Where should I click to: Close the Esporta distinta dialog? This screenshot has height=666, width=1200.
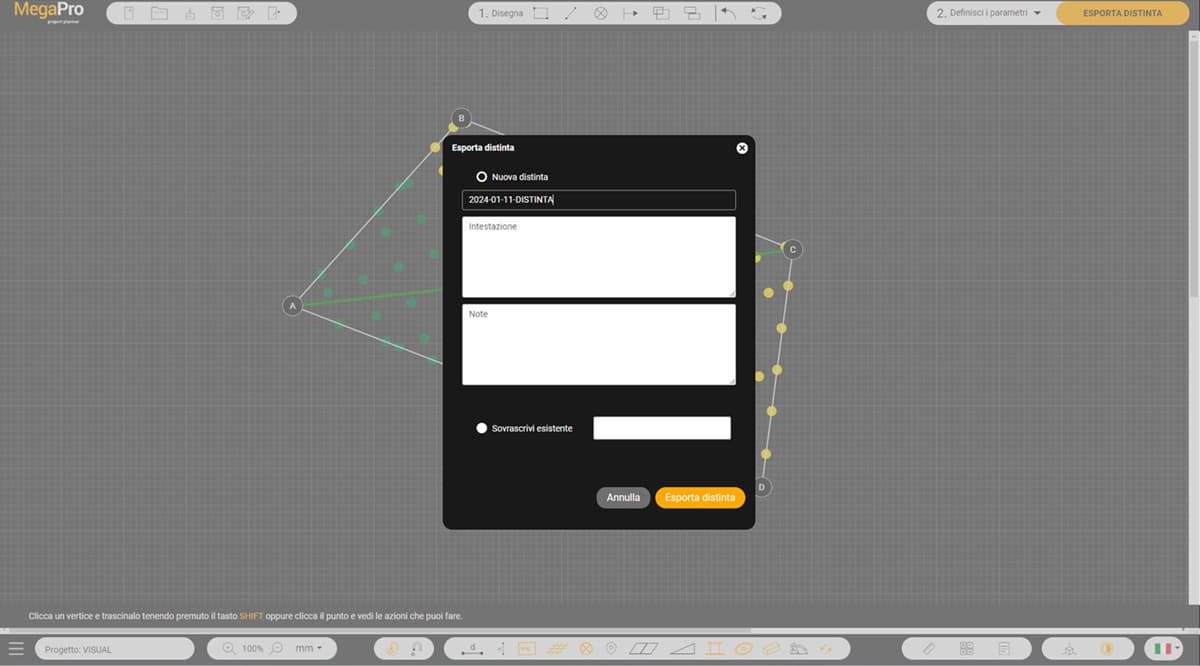(742, 148)
